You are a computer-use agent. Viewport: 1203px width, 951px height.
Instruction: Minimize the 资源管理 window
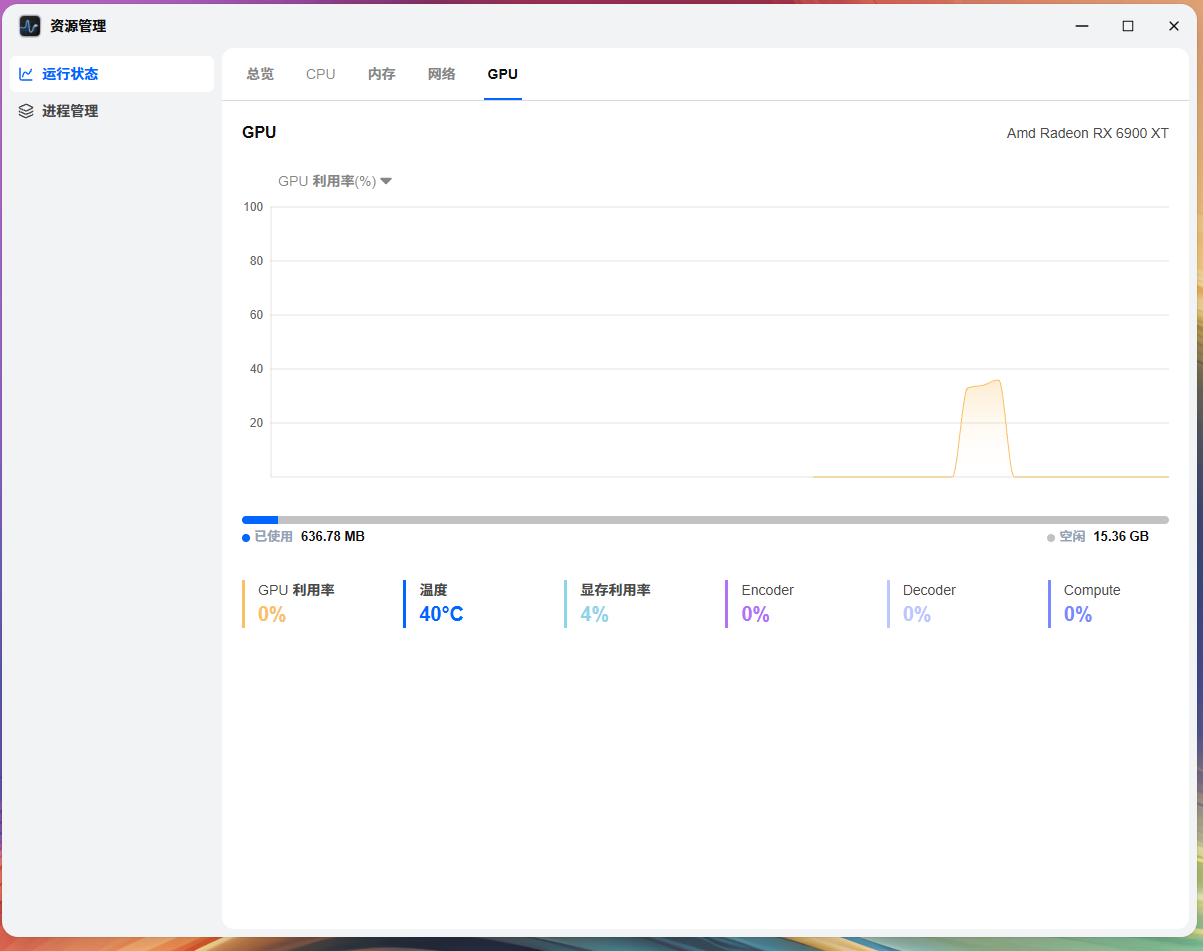pos(1082,26)
